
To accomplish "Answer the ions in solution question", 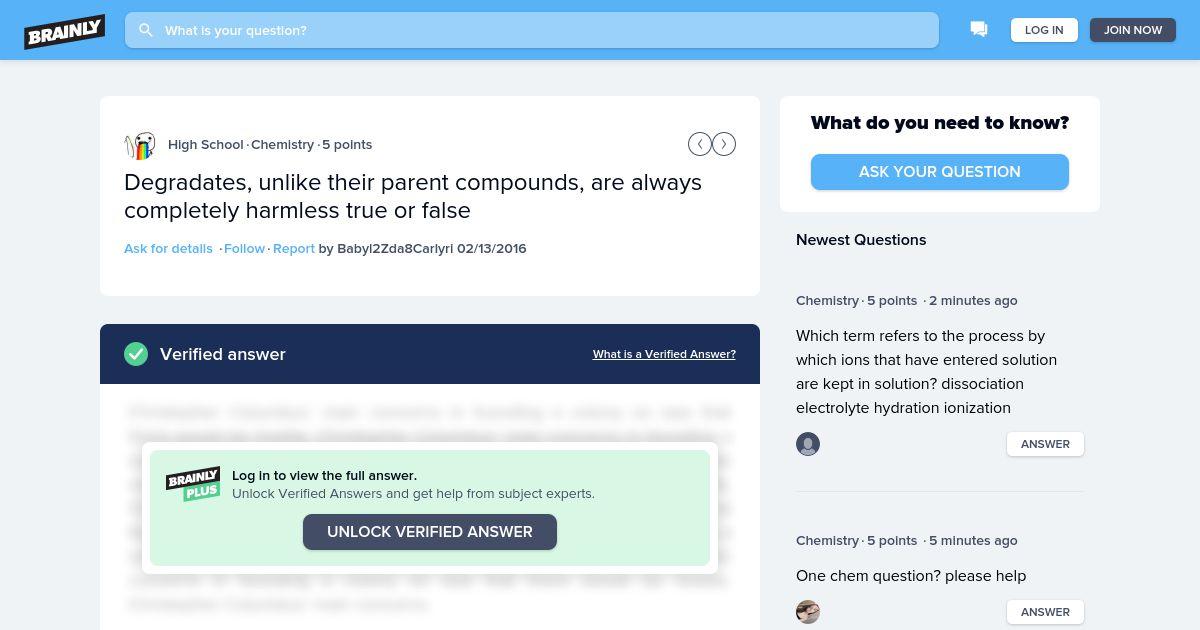I will click(1045, 444).
